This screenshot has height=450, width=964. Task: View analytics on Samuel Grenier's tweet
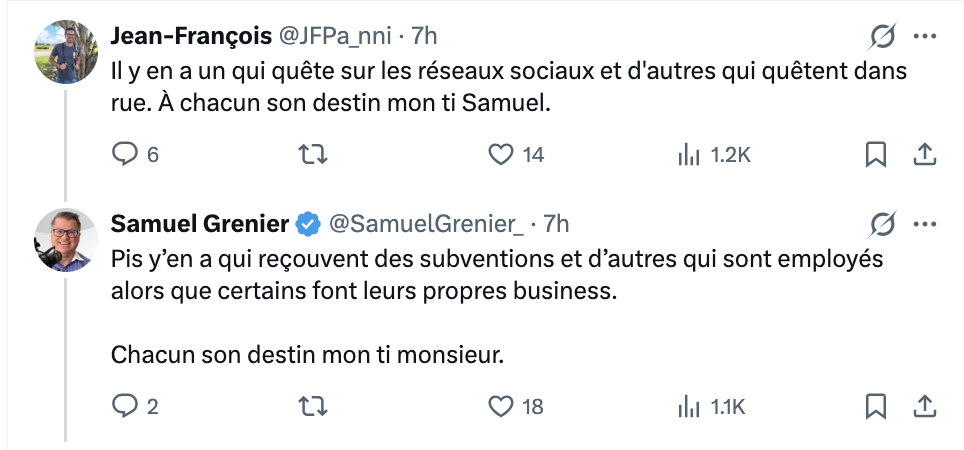click(689, 406)
